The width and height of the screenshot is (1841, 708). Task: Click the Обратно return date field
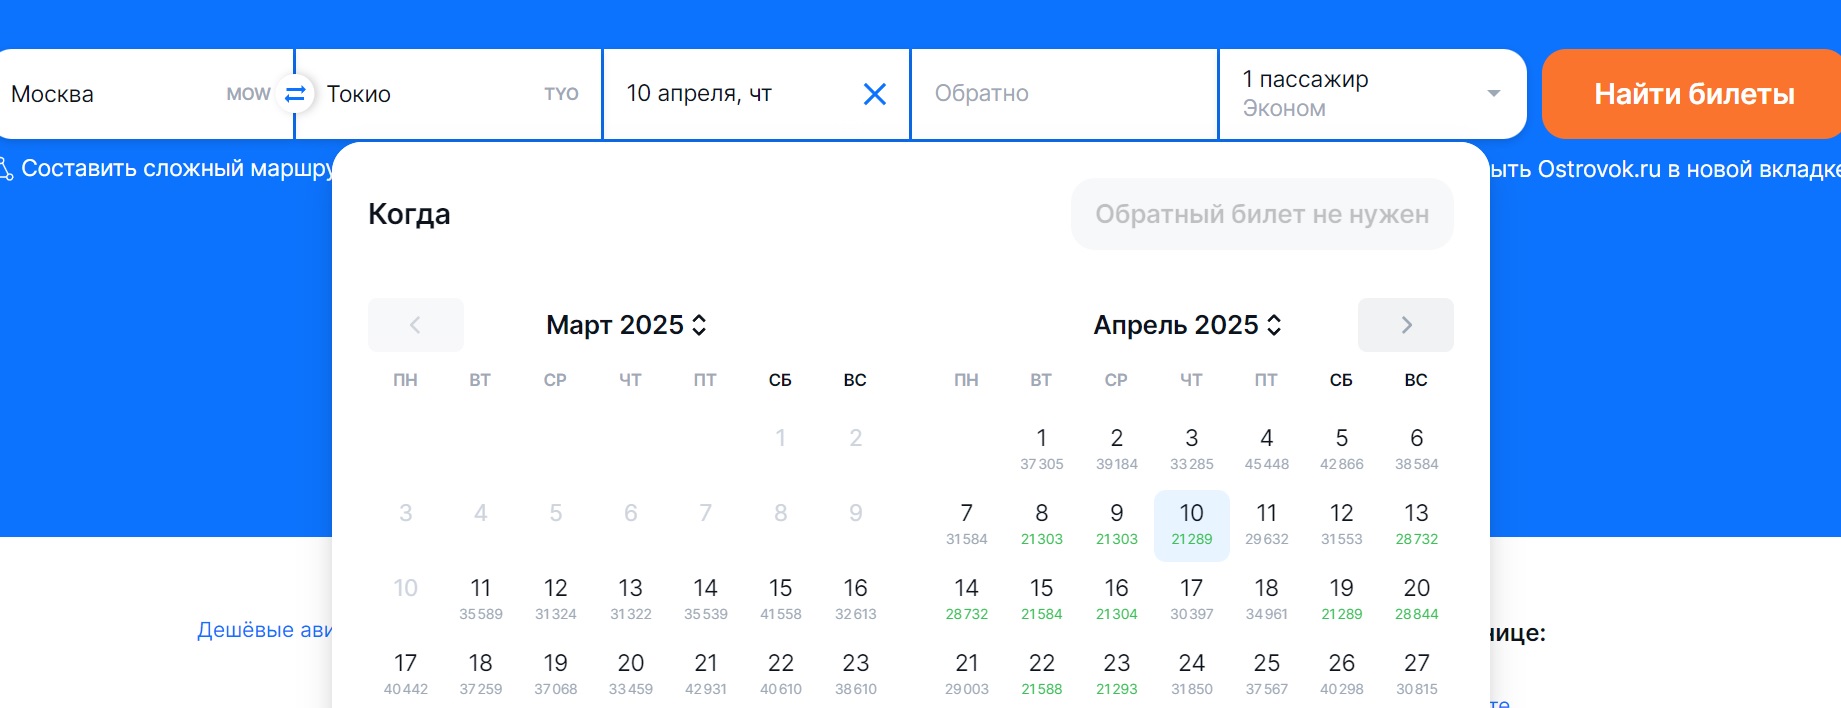pyautogui.click(x=1064, y=94)
